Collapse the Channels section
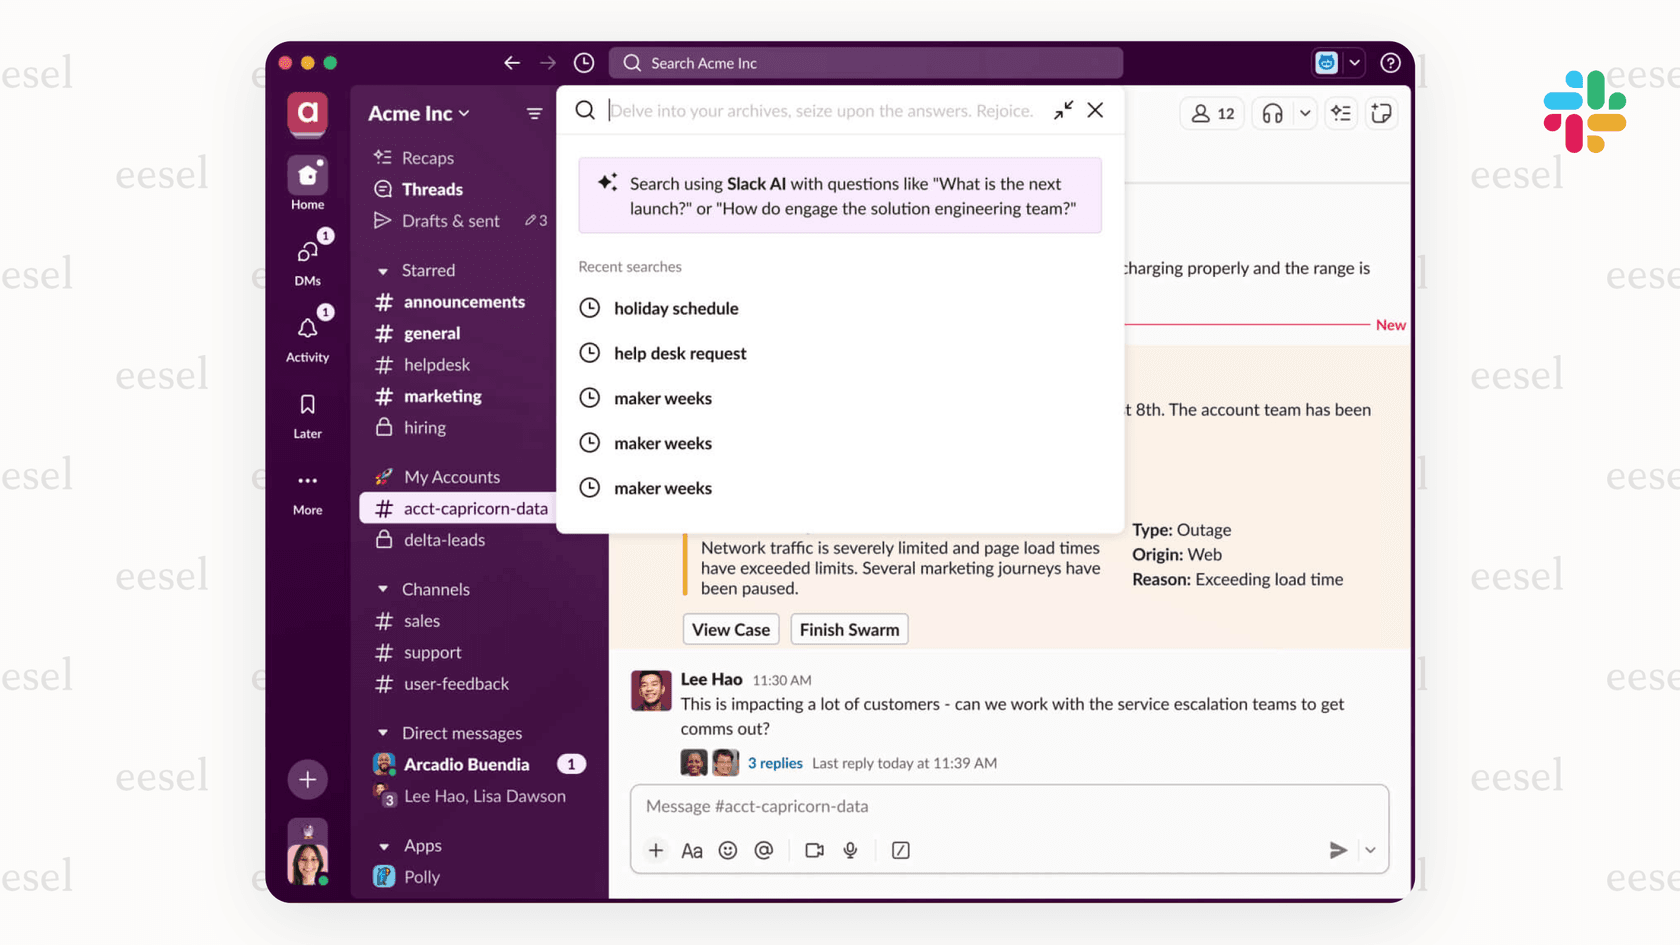The width and height of the screenshot is (1680, 945). pyautogui.click(x=383, y=590)
